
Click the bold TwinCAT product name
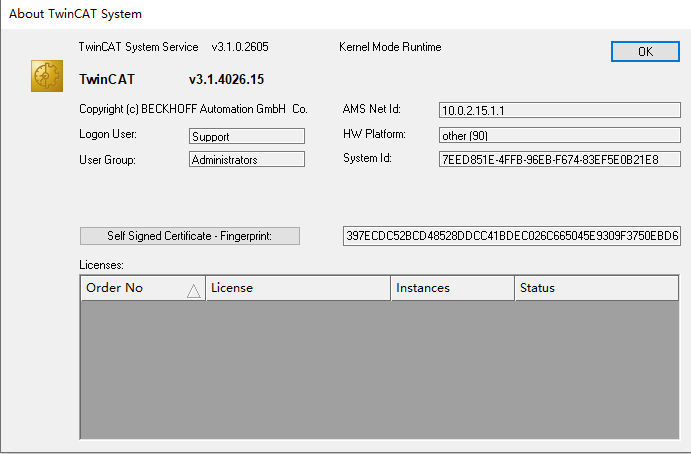(x=107, y=79)
